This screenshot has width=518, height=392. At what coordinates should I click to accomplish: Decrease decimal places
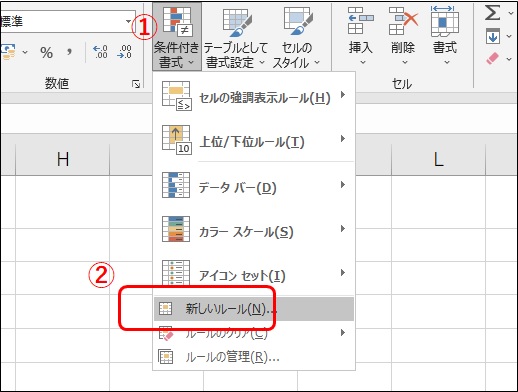(x=124, y=52)
